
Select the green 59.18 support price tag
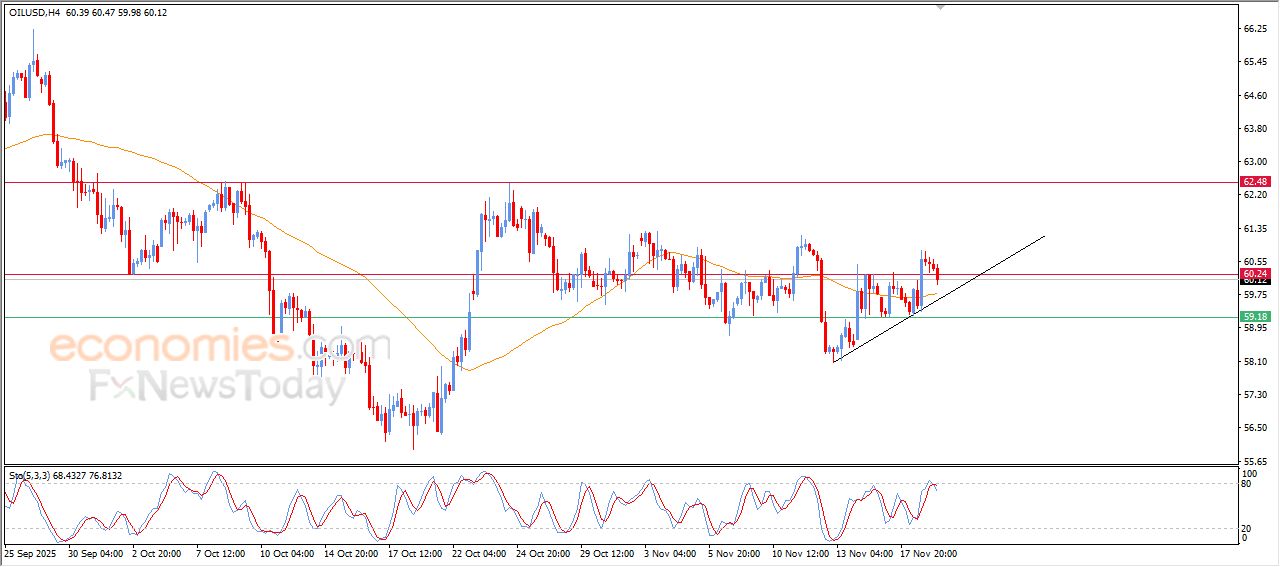[x=1254, y=318]
